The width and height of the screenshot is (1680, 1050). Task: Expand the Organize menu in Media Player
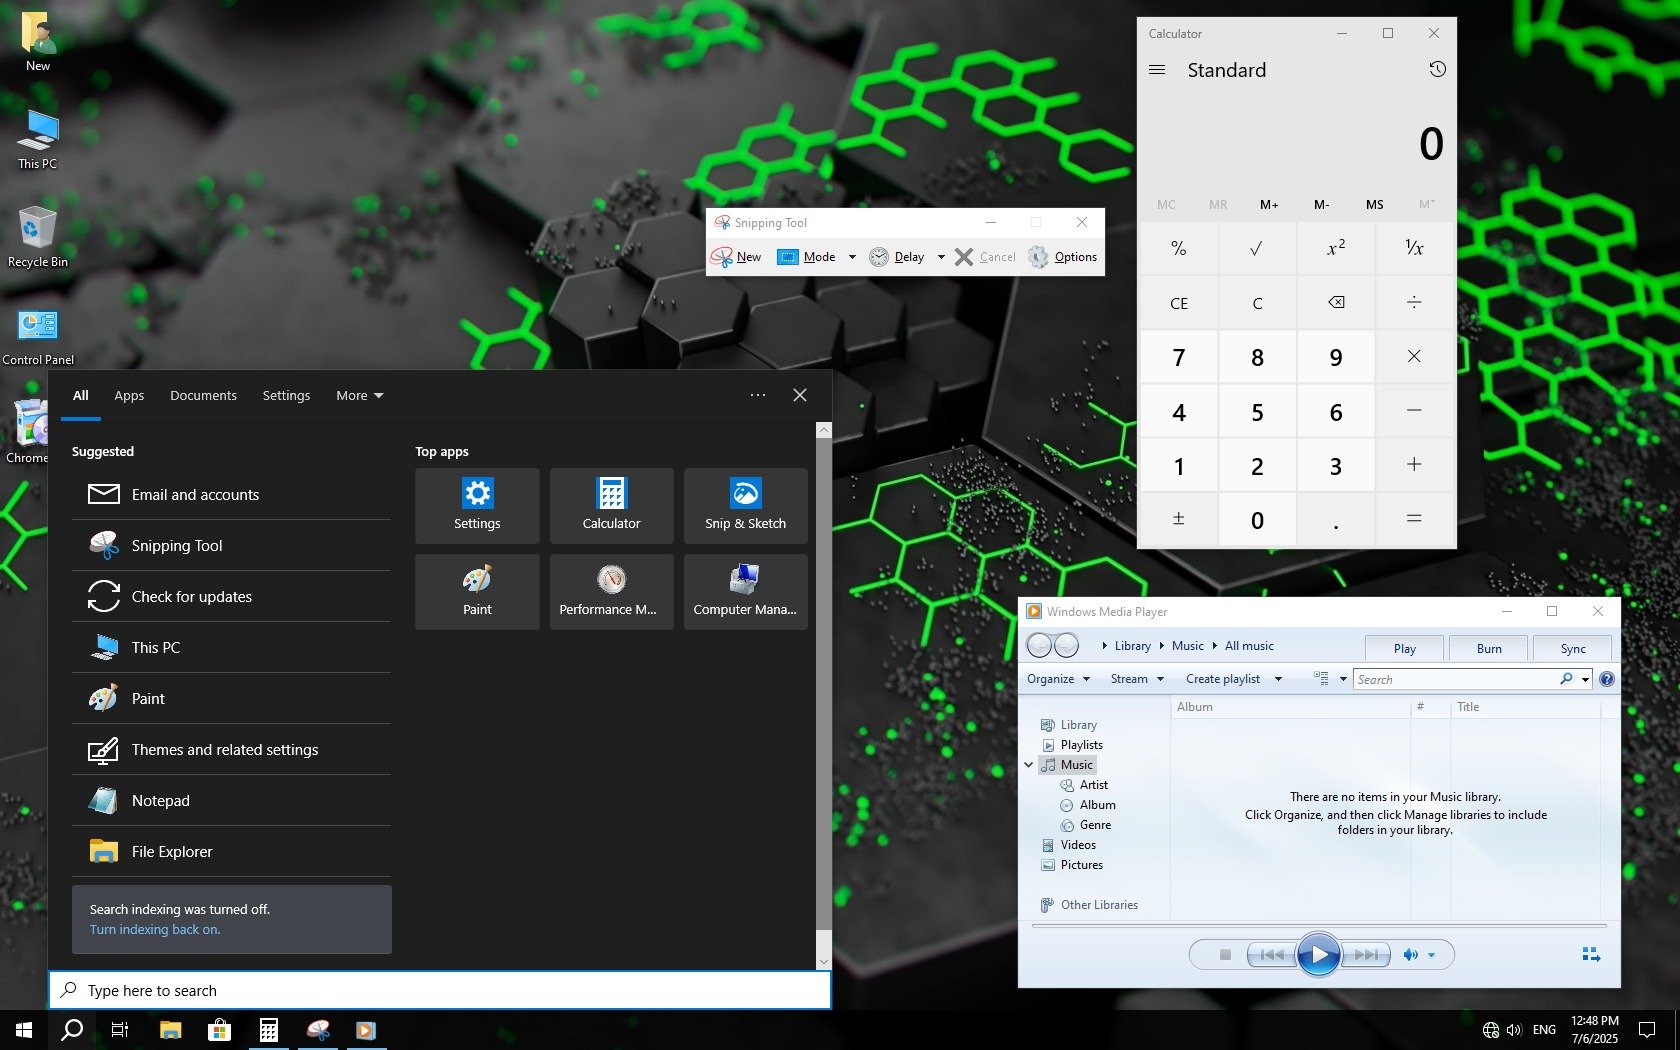coord(1058,679)
